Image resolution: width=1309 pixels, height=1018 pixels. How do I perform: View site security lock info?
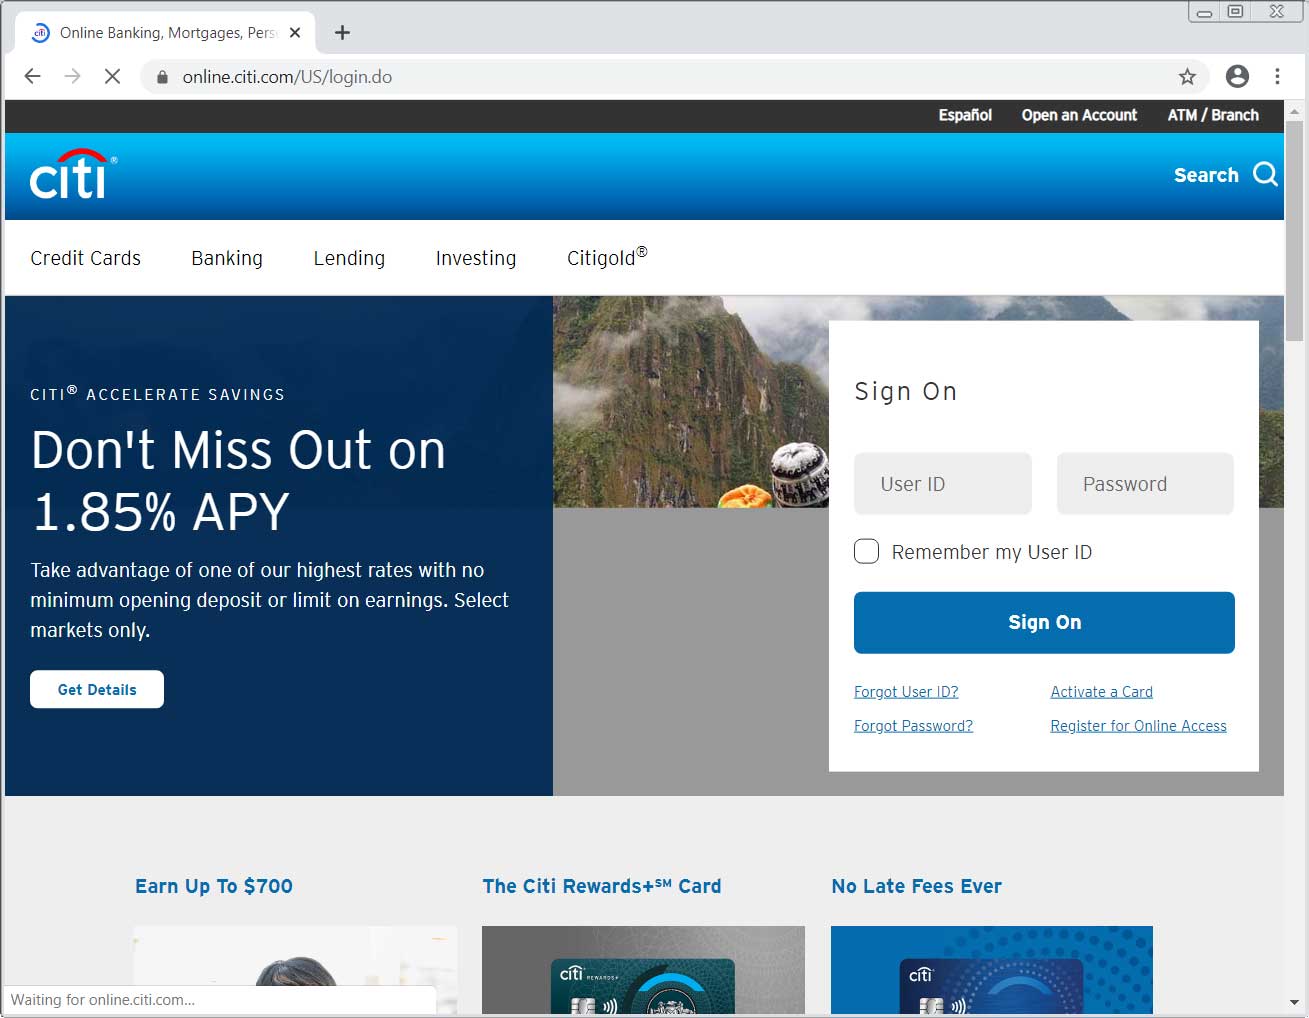162,77
